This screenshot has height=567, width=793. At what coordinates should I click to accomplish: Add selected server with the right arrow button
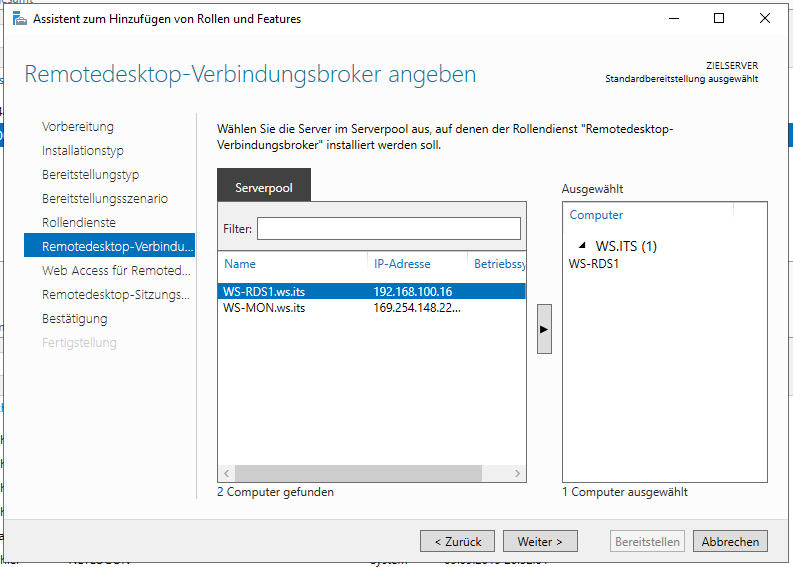point(544,329)
